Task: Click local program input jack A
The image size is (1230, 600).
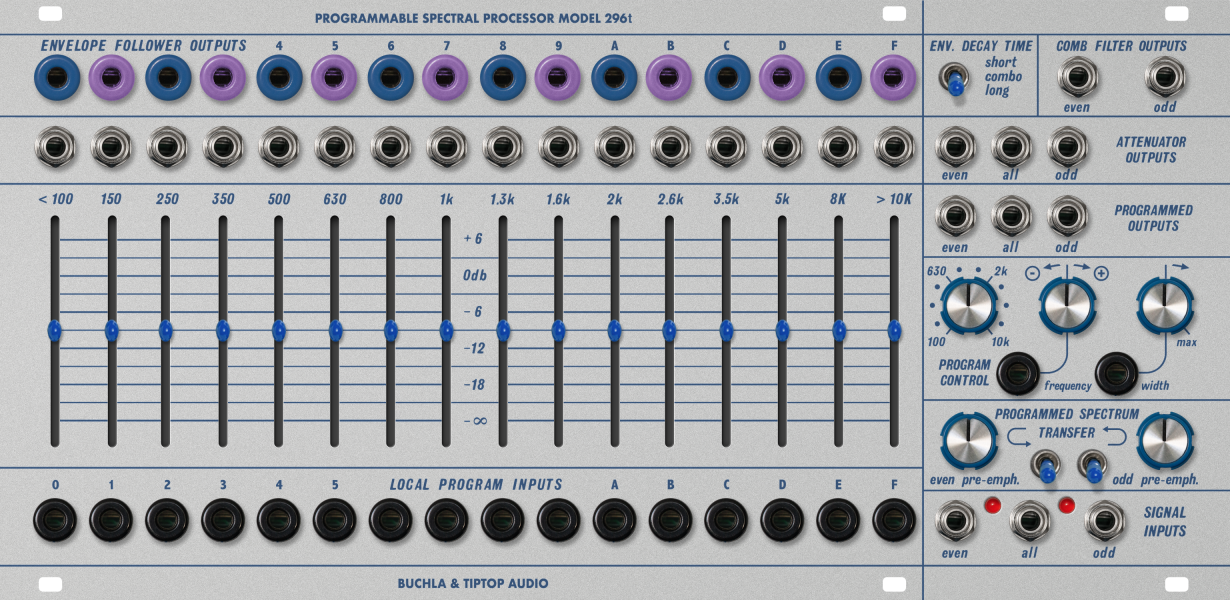Action: coord(615,520)
